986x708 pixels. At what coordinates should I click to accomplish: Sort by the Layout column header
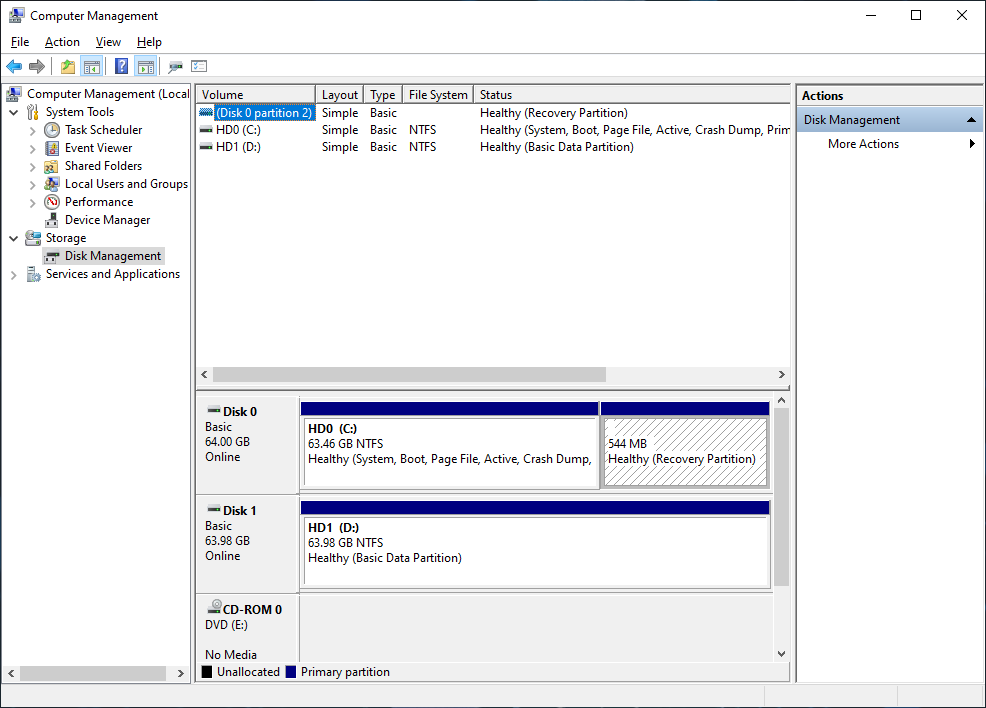point(340,94)
